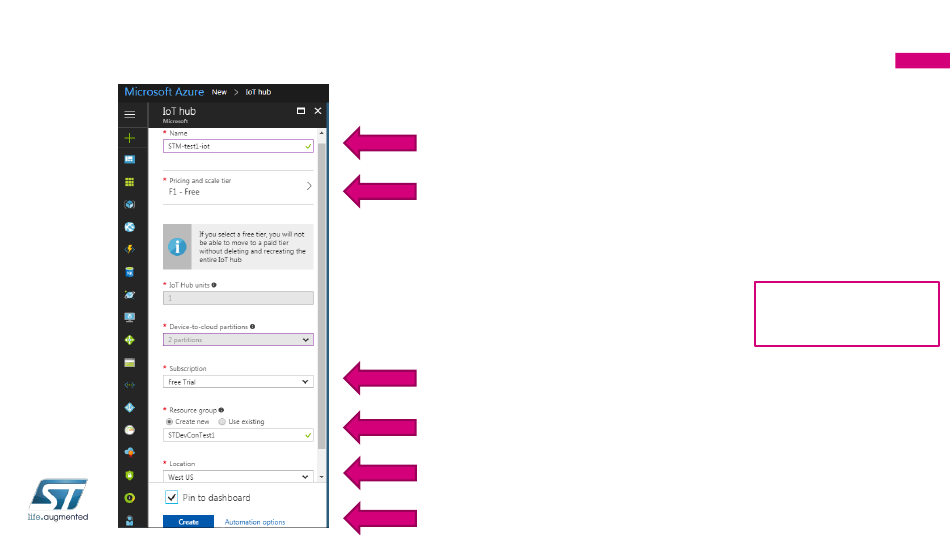Open Security Center shield icon
This screenshot has height=535, width=950.
pyautogui.click(x=130, y=475)
